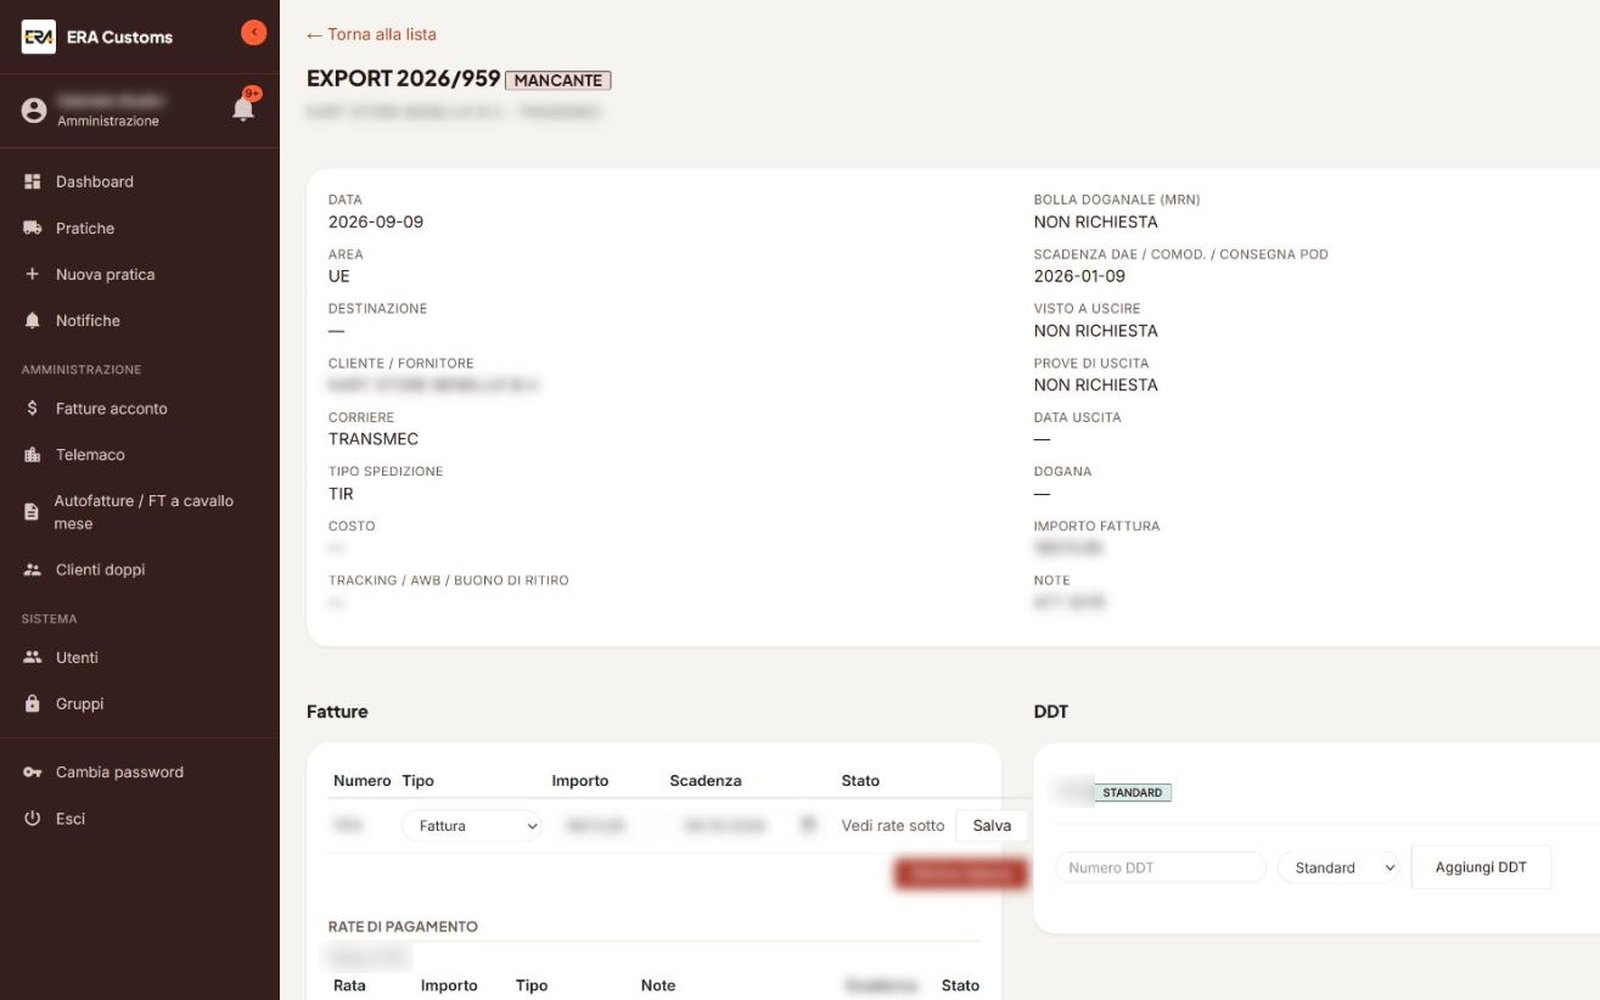Click the ERA Customs logo icon
Screen dimensions: 1600x1000
[38, 37]
